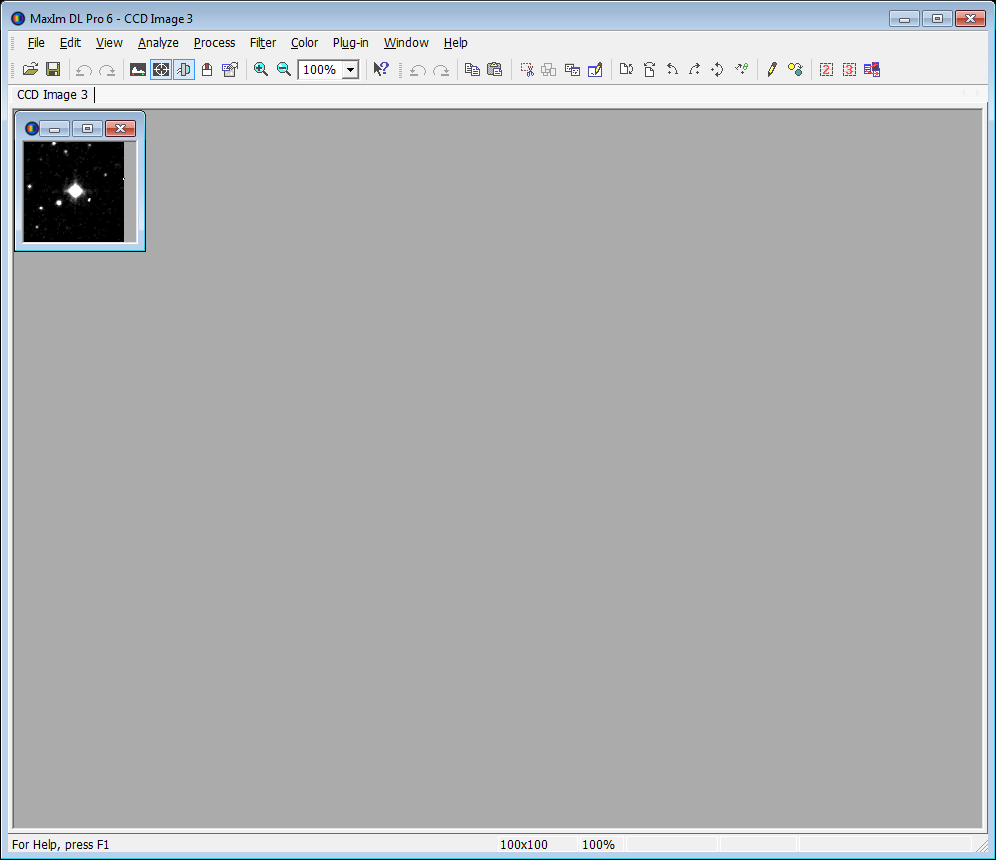Click the Bin 2 red number icon
The width and height of the screenshot is (996, 860).
click(826, 69)
